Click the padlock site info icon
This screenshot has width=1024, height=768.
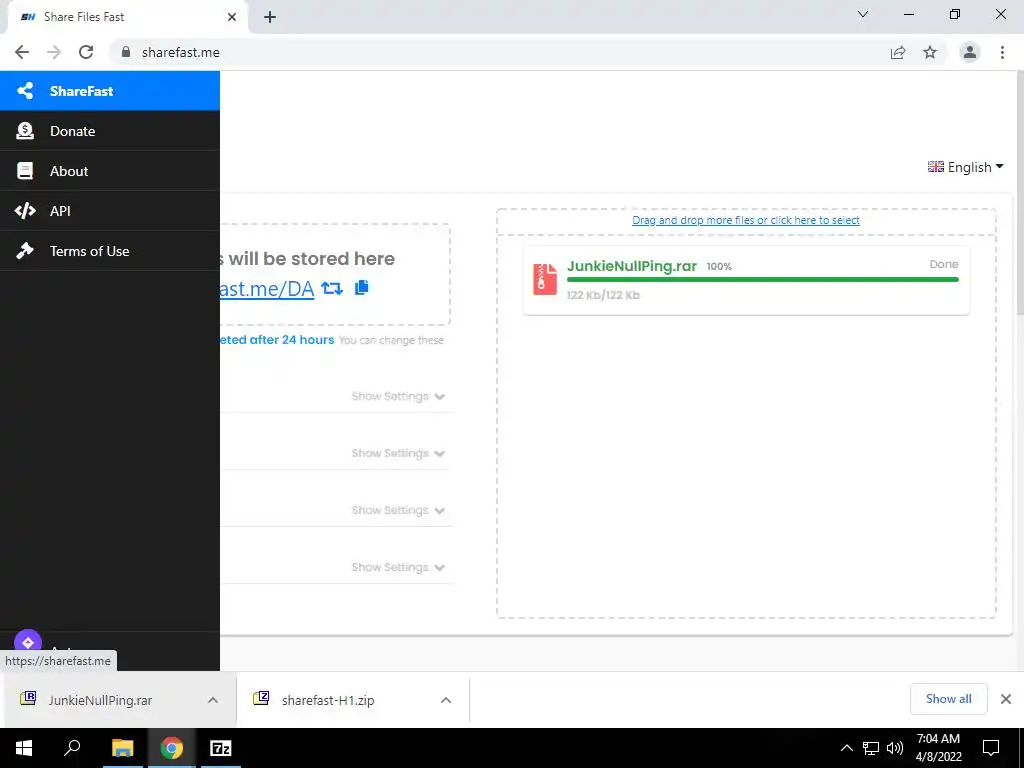pyautogui.click(x=126, y=52)
